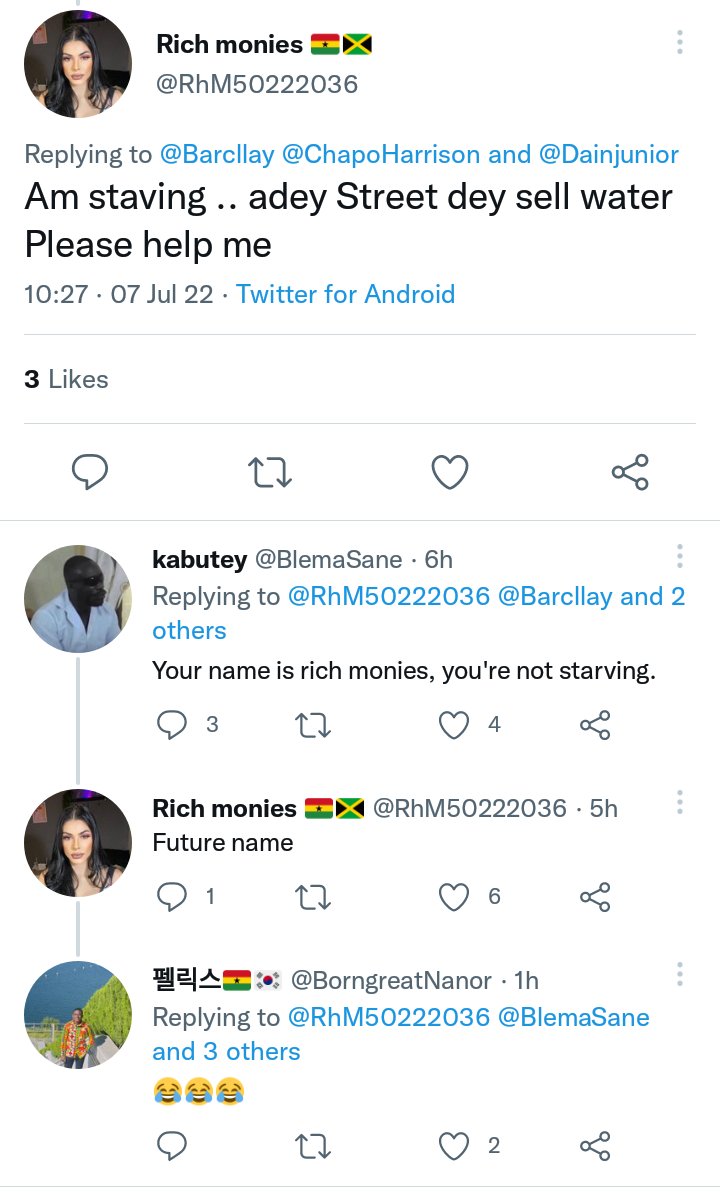Screen dimensions: 720x1194
Task: Open the @ChapoHarrison mention link
Action: [381, 155]
